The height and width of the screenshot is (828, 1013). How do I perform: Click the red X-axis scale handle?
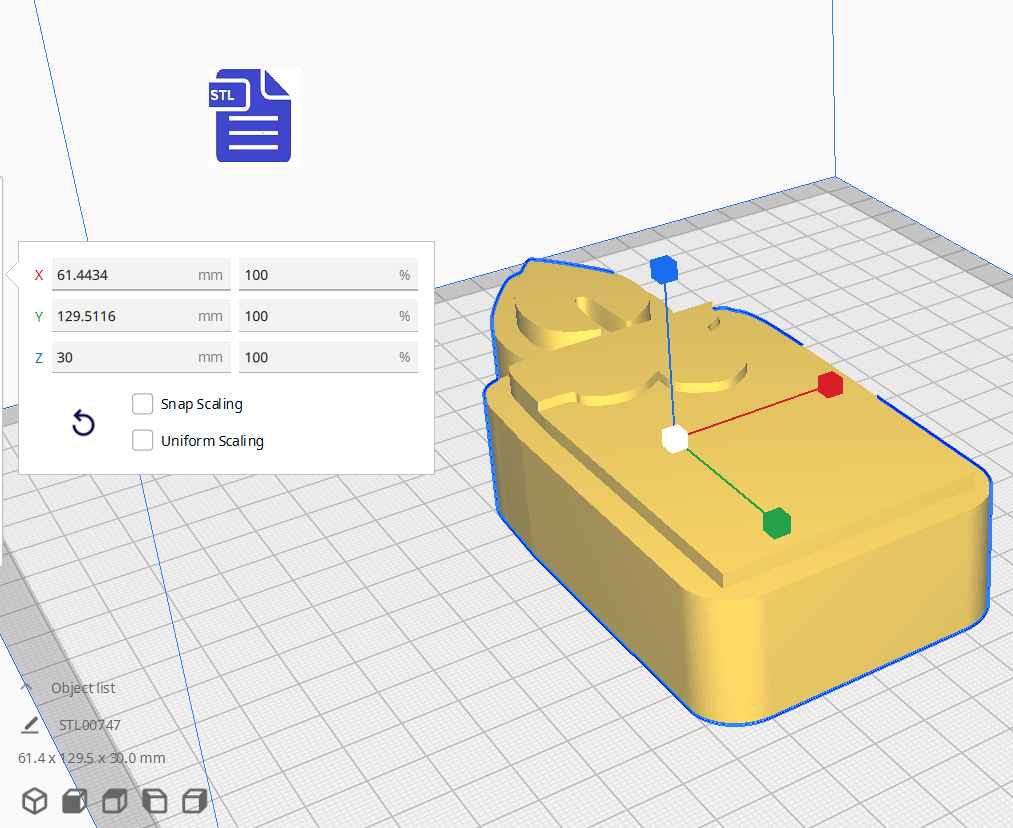pos(830,384)
